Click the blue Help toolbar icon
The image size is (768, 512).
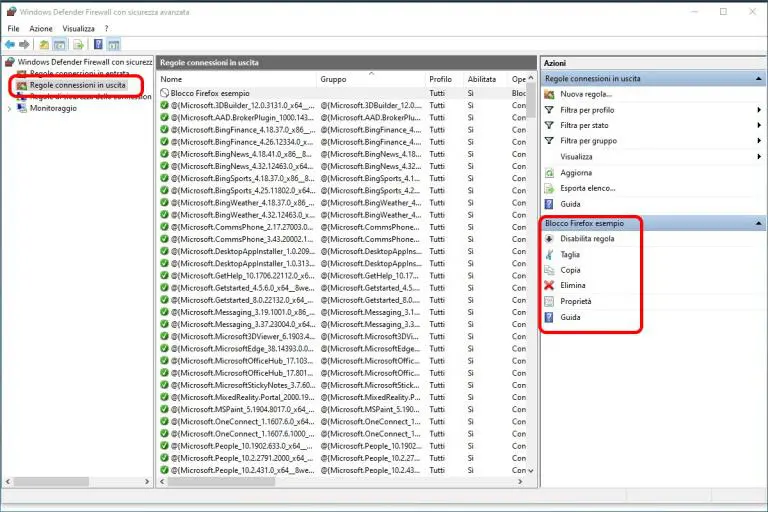pos(98,45)
